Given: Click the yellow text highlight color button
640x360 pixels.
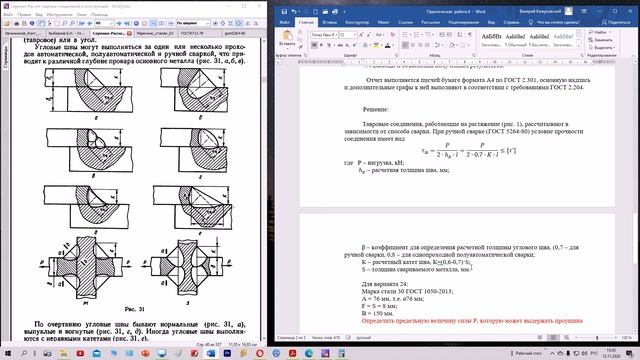Looking at the screenshot, I should click(x=377, y=45).
